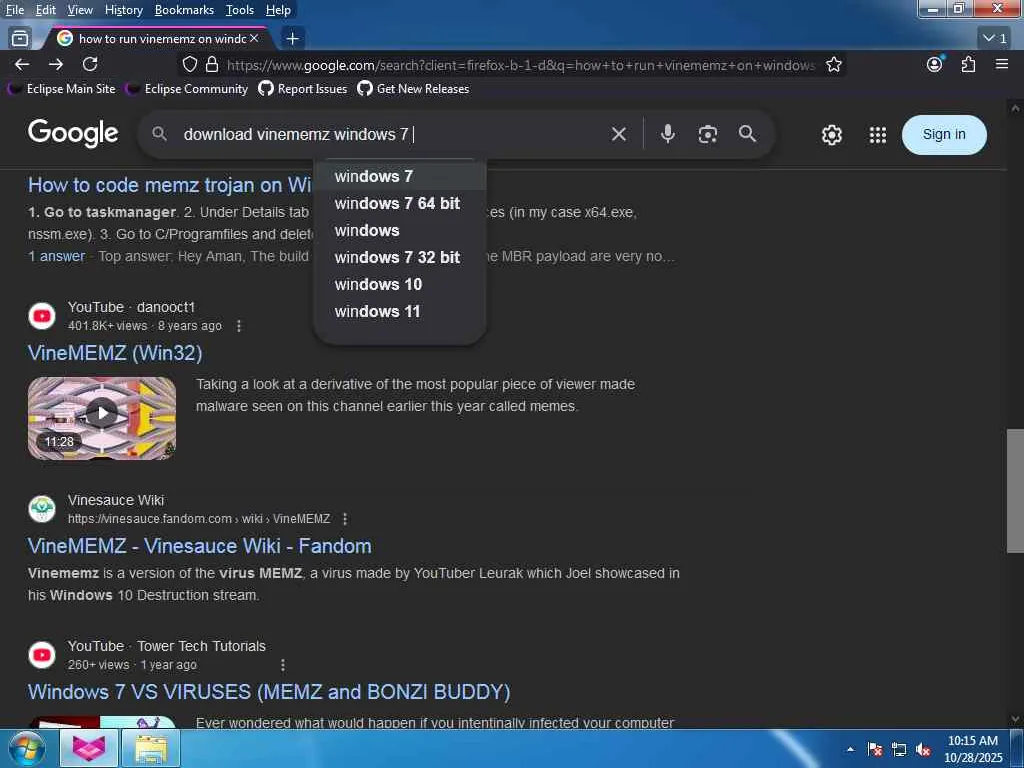The image size is (1024, 768).
Task: Choose 'windows 7' suggestion
Action: point(400,176)
